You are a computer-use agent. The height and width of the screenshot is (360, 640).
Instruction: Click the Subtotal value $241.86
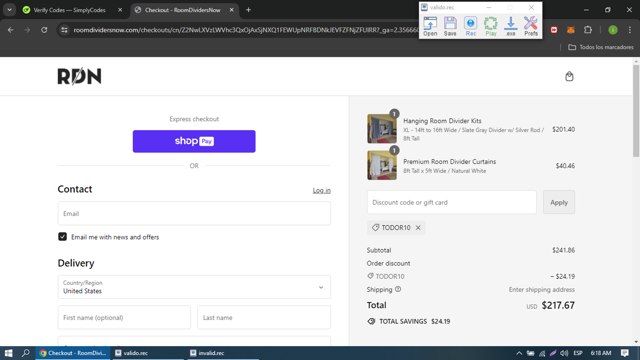pos(563,250)
